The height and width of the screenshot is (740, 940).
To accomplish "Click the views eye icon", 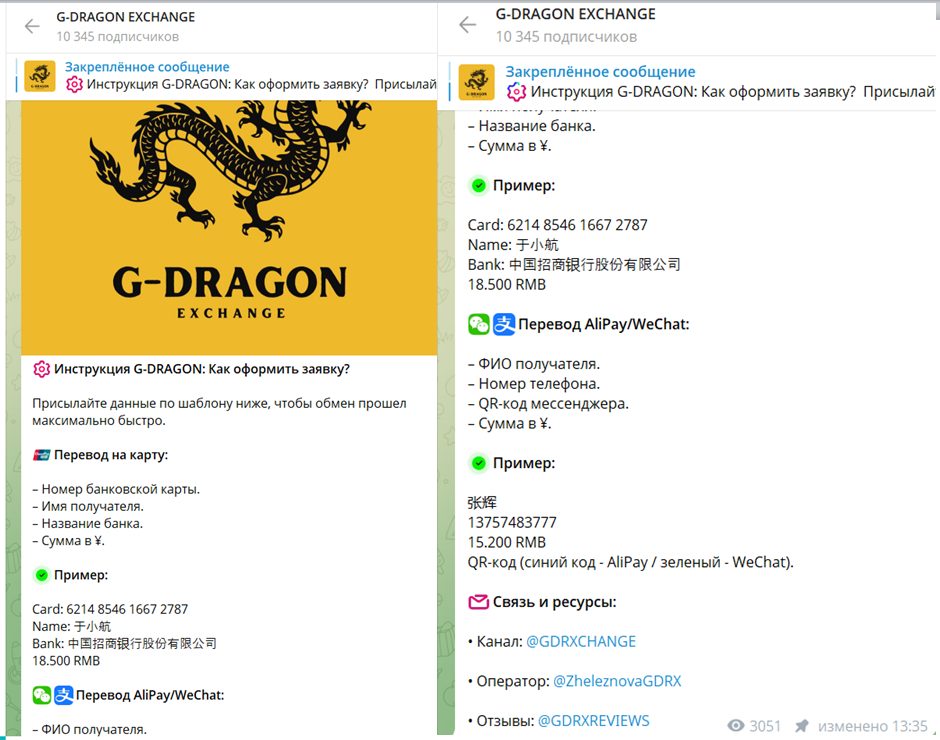I will click(x=736, y=726).
